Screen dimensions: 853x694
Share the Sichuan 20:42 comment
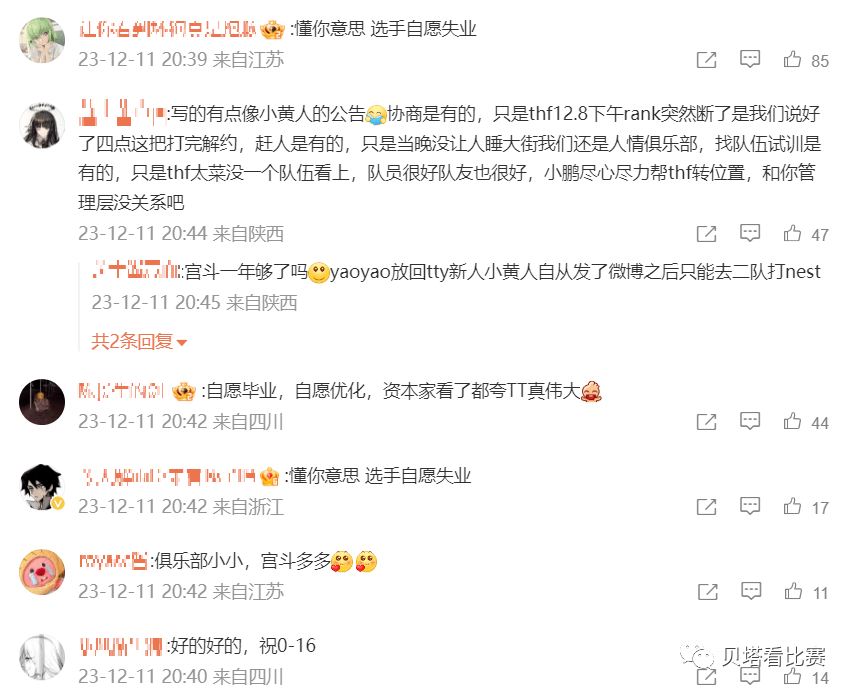(706, 422)
